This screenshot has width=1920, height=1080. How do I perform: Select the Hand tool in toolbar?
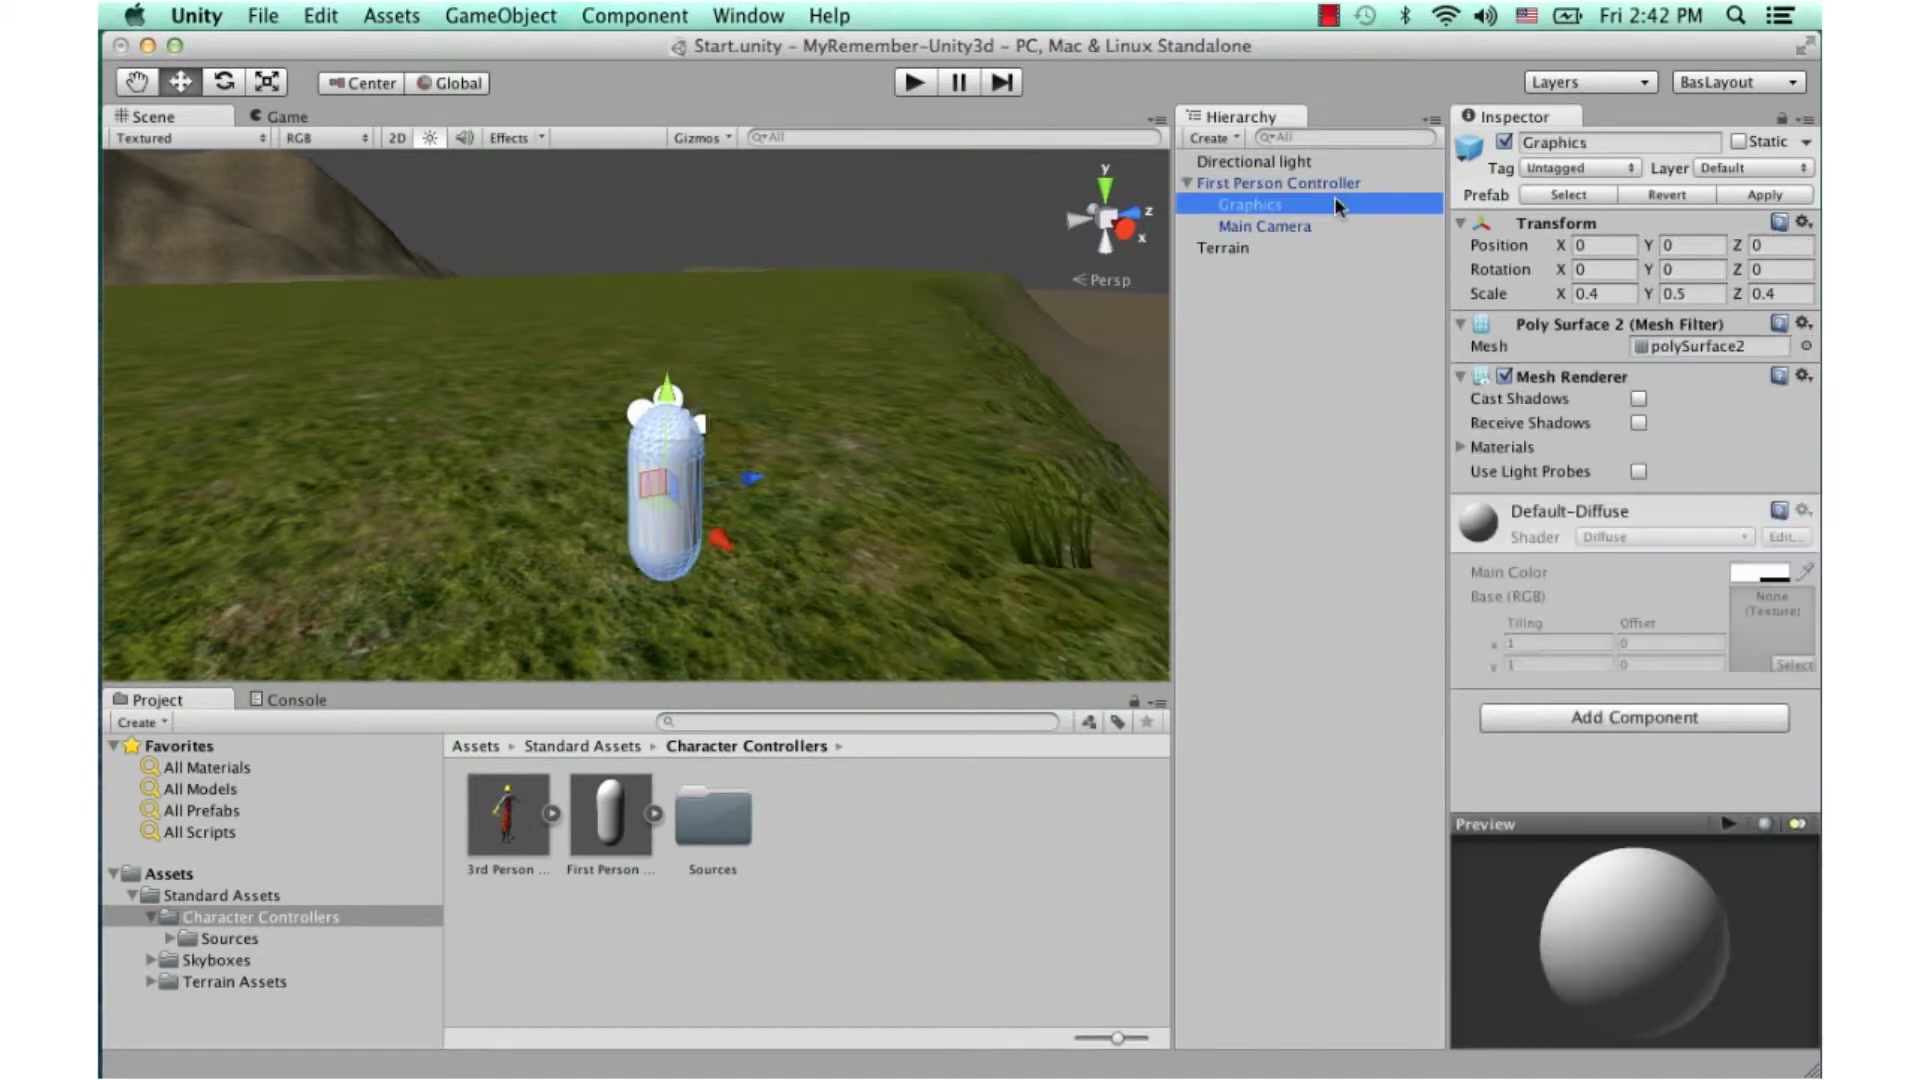click(x=137, y=82)
